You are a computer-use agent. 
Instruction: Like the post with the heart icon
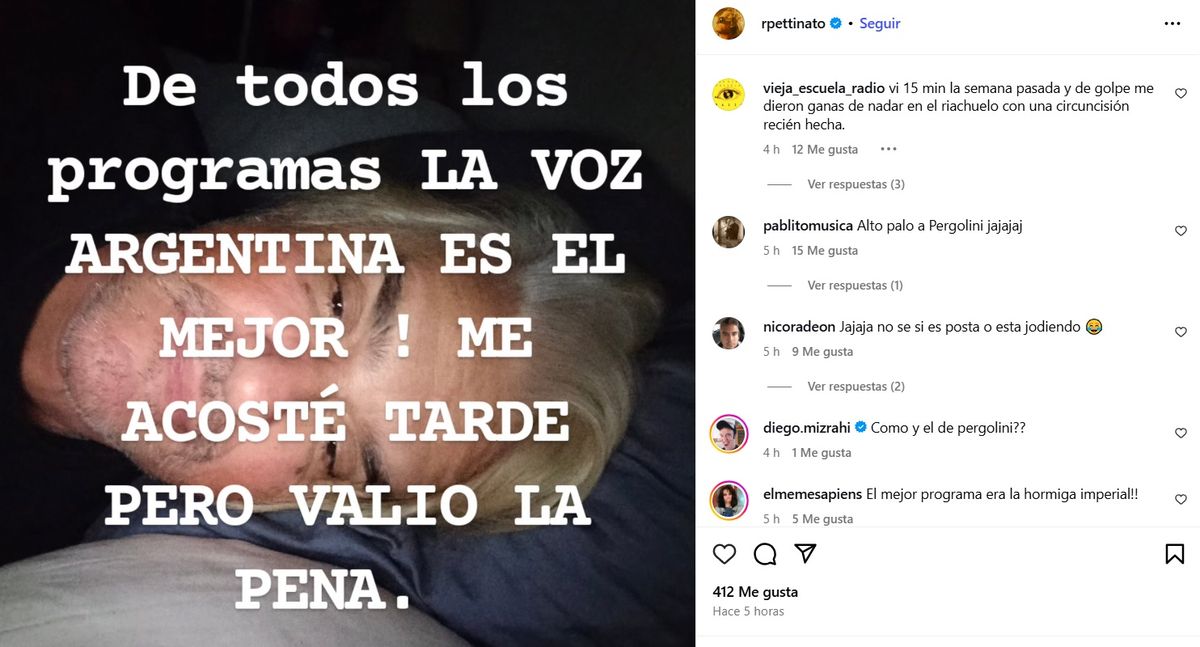coord(724,554)
